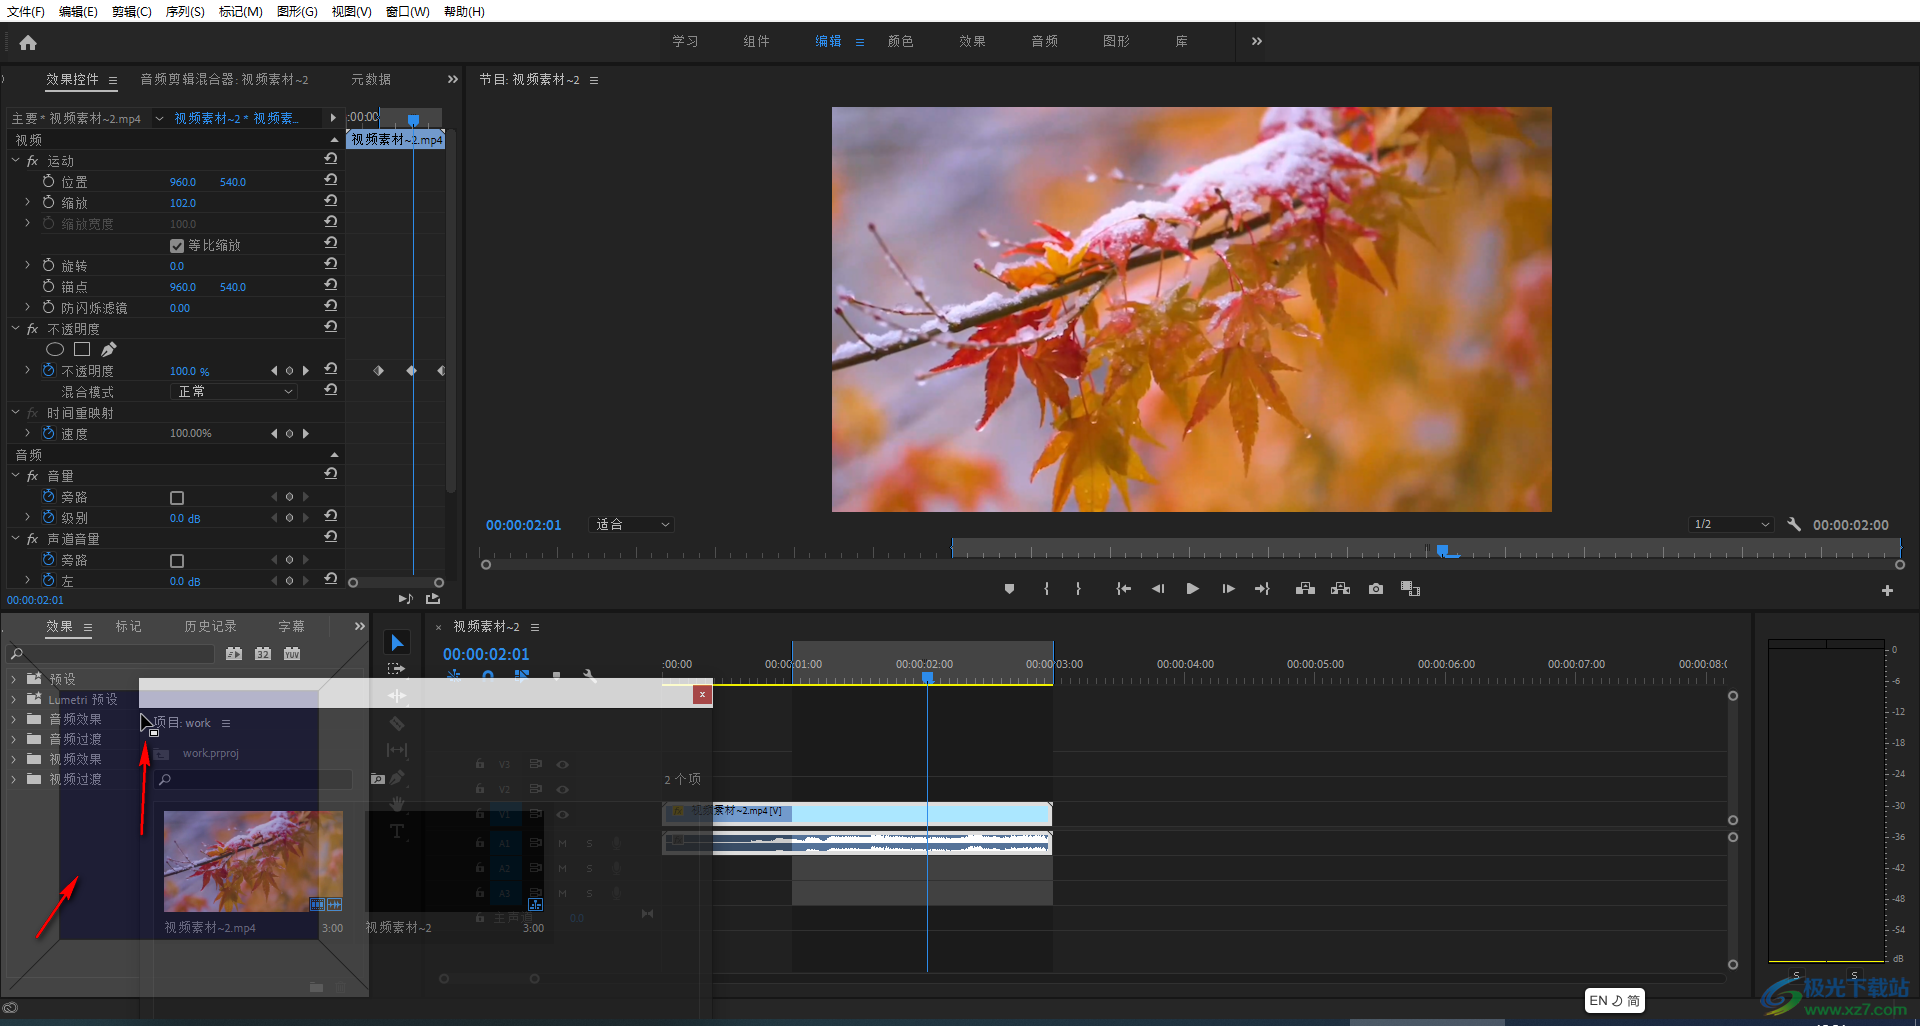Collapse the 音量 effect section
Viewport: 1920px width, 1026px height.
tap(15, 475)
